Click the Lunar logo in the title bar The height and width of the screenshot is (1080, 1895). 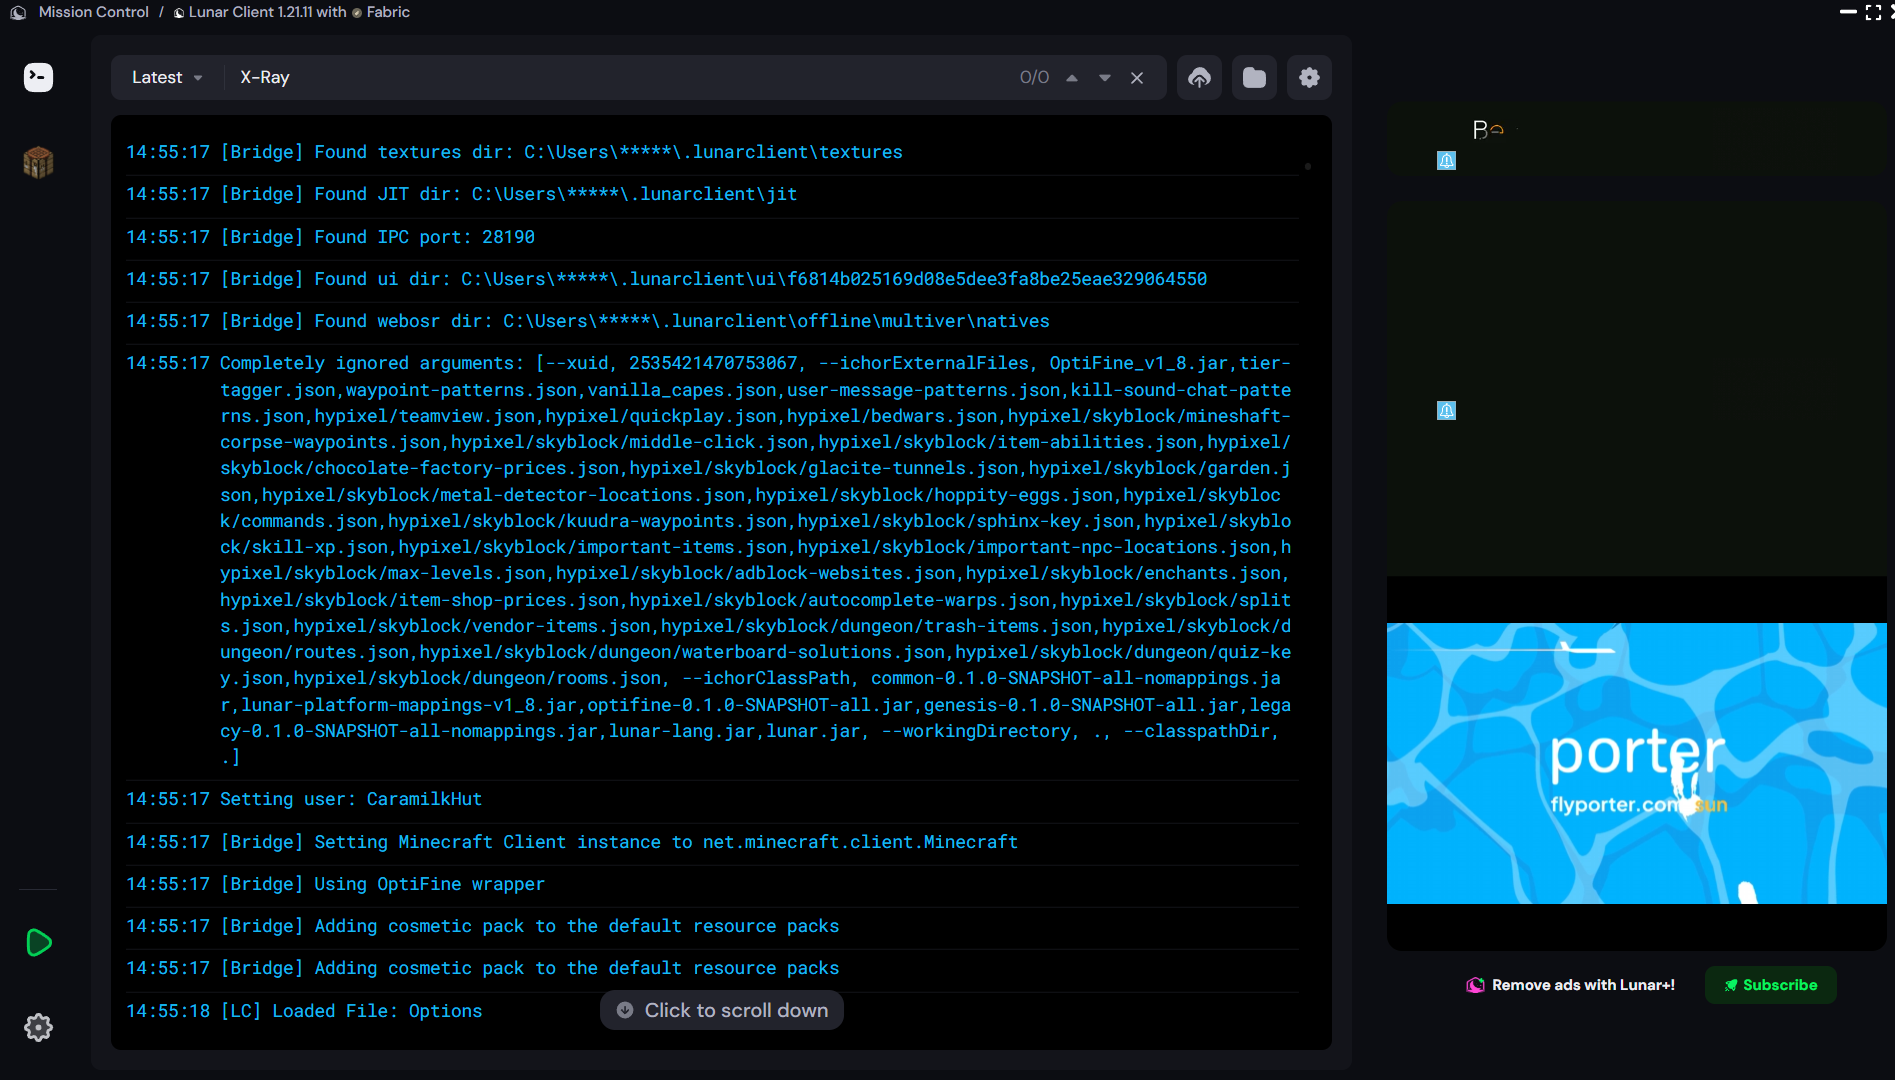click(x=18, y=12)
